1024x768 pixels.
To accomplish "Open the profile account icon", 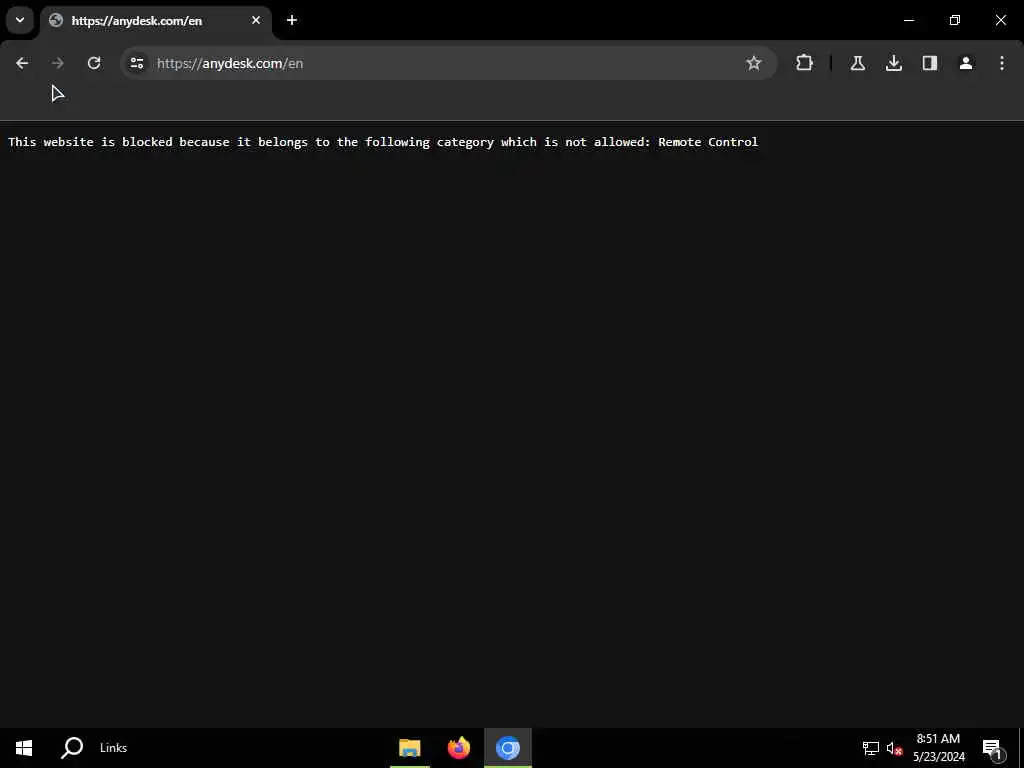I will coord(966,63).
